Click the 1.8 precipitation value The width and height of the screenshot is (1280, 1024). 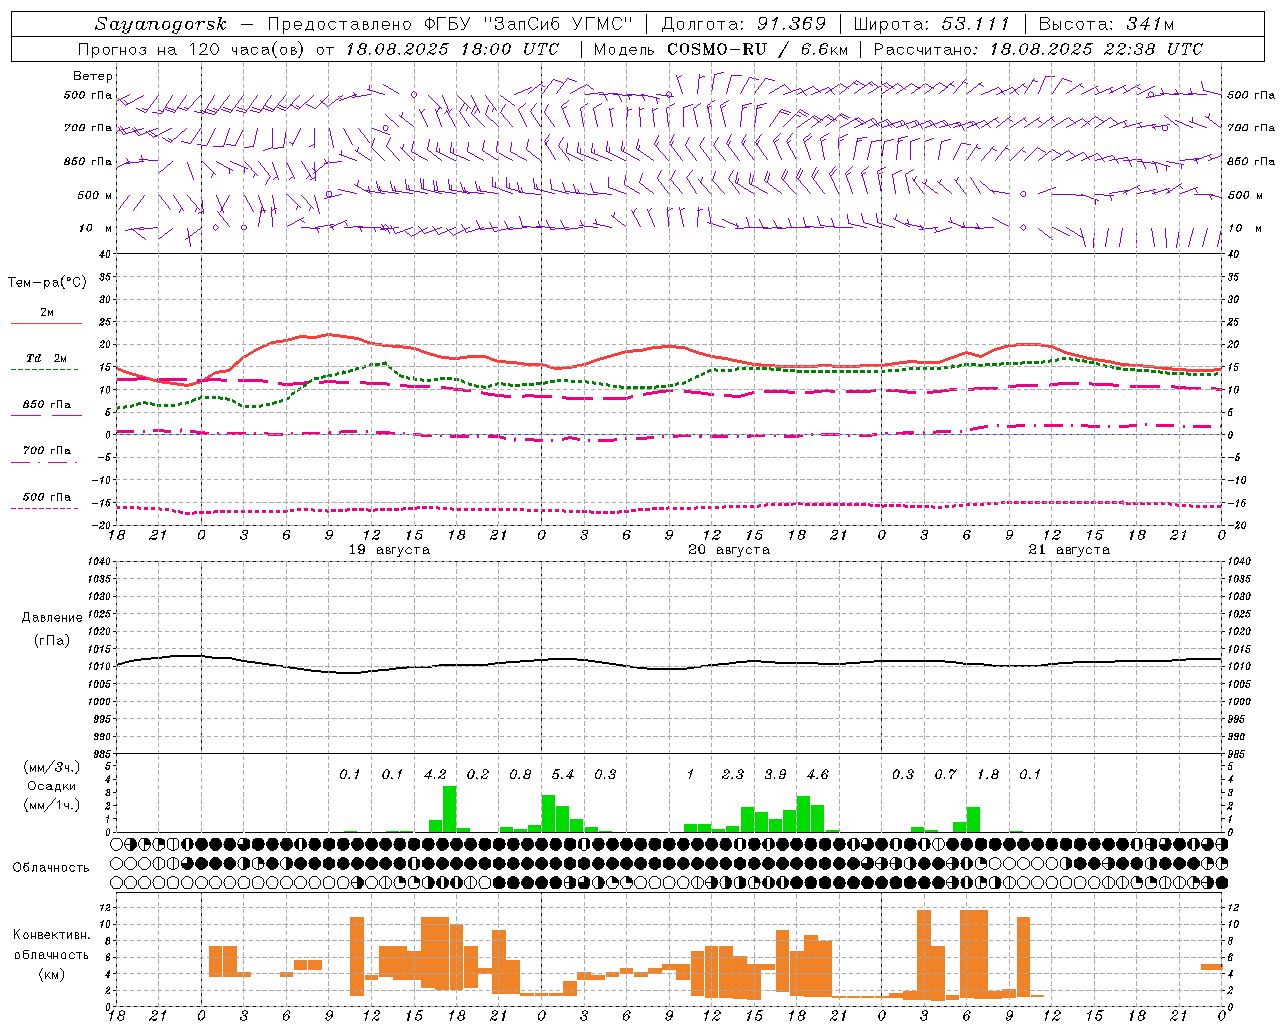988,775
